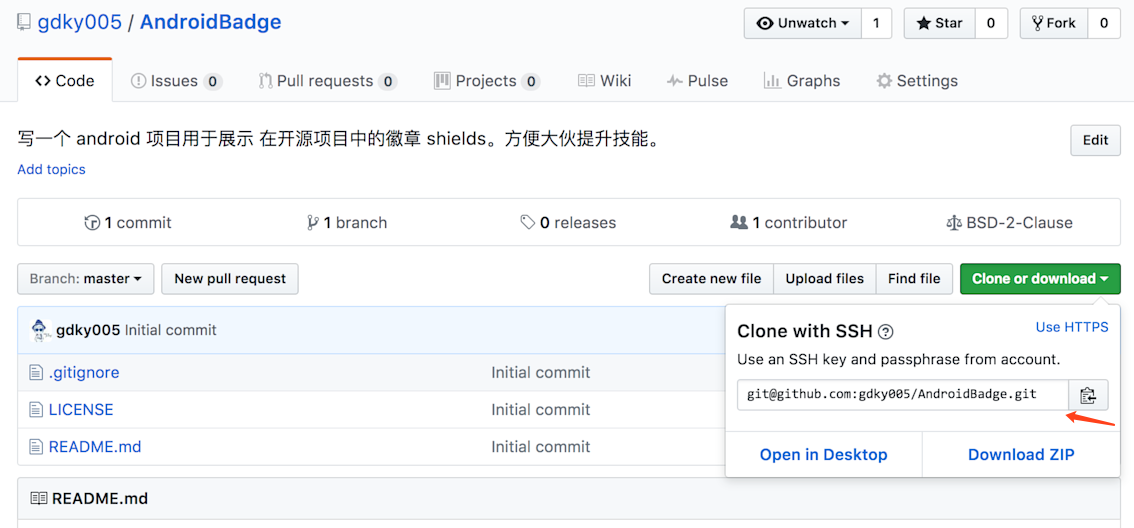Viewport: 1134px width, 528px height.
Task: Open the AndroidBadge repository link
Action: [x=210, y=22]
